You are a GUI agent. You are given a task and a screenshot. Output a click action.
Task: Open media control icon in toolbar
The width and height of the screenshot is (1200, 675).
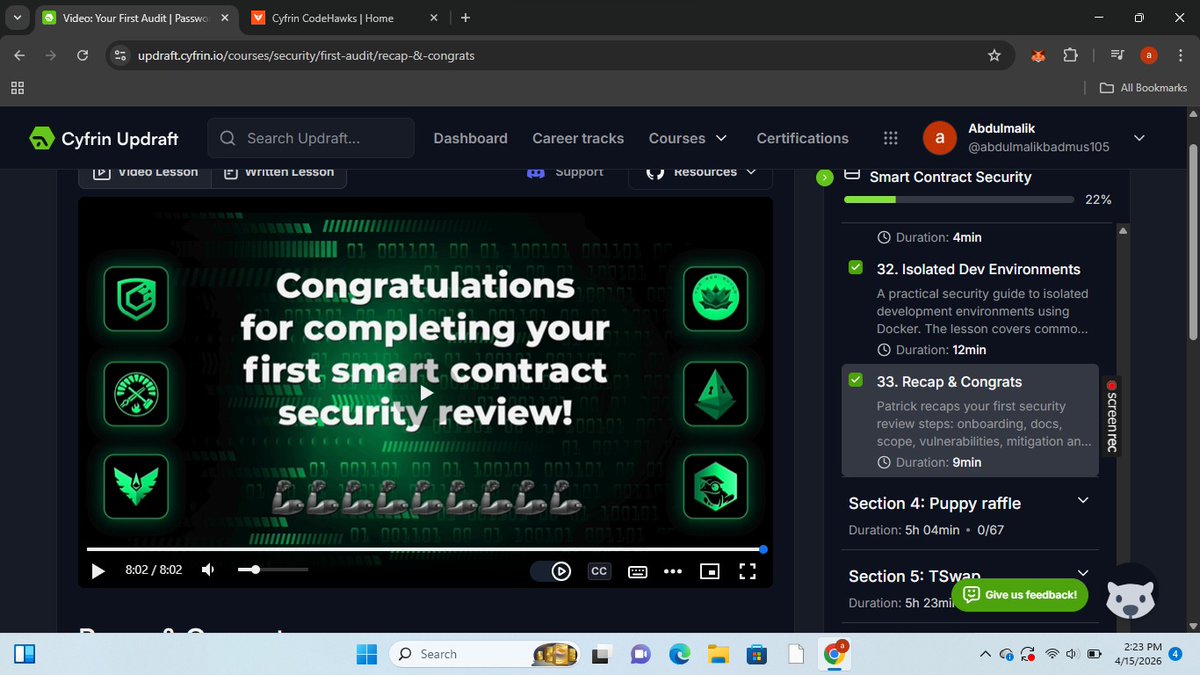coord(1118,55)
